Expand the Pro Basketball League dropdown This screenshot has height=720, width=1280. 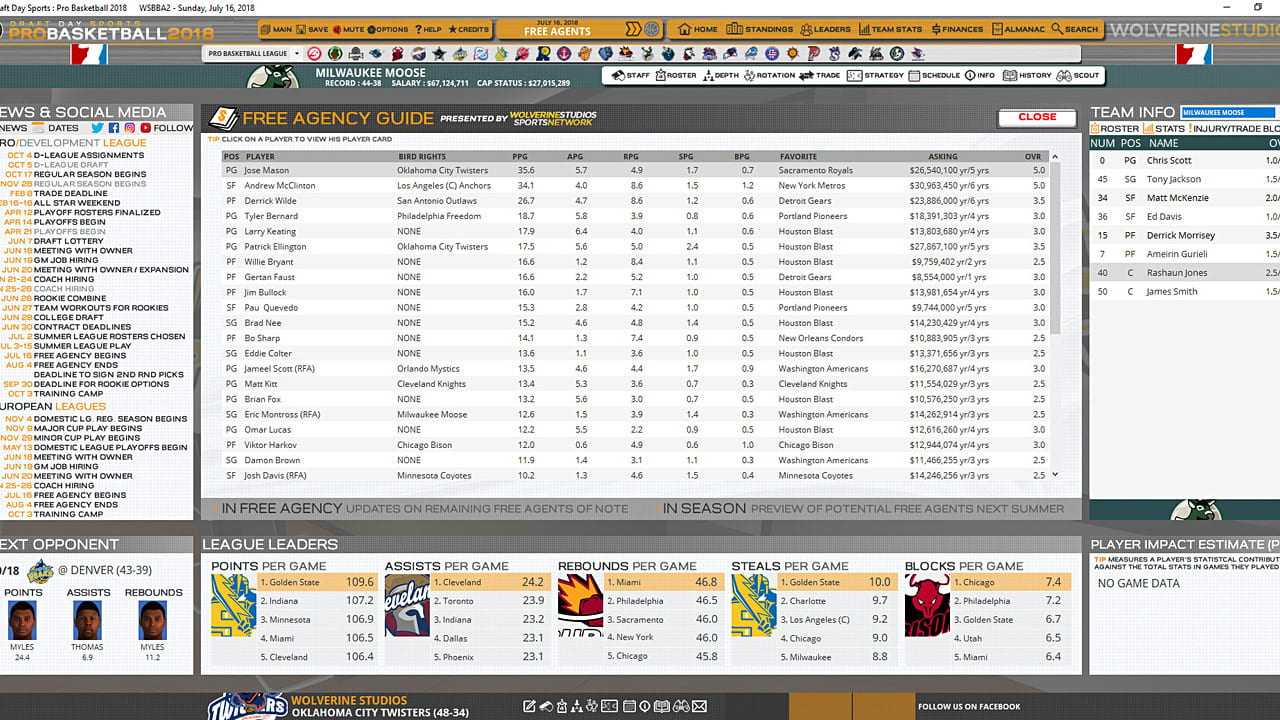(x=252, y=53)
